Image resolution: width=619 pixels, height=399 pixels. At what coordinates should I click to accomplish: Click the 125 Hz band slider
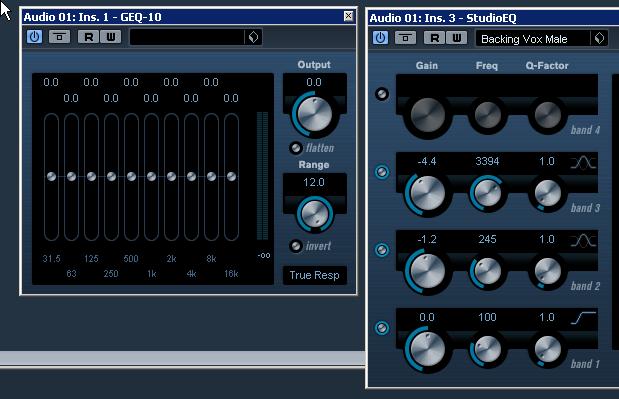coord(91,176)
